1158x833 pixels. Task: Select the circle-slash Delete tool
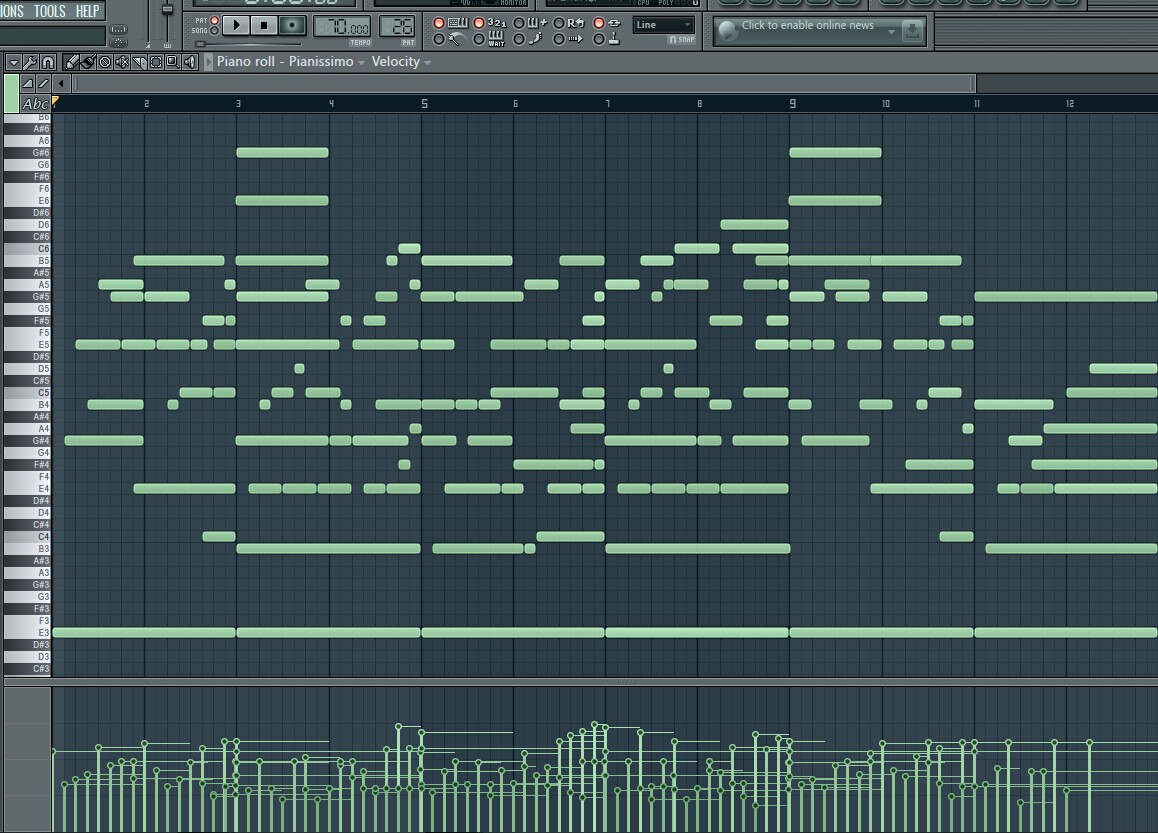(105, 62)
